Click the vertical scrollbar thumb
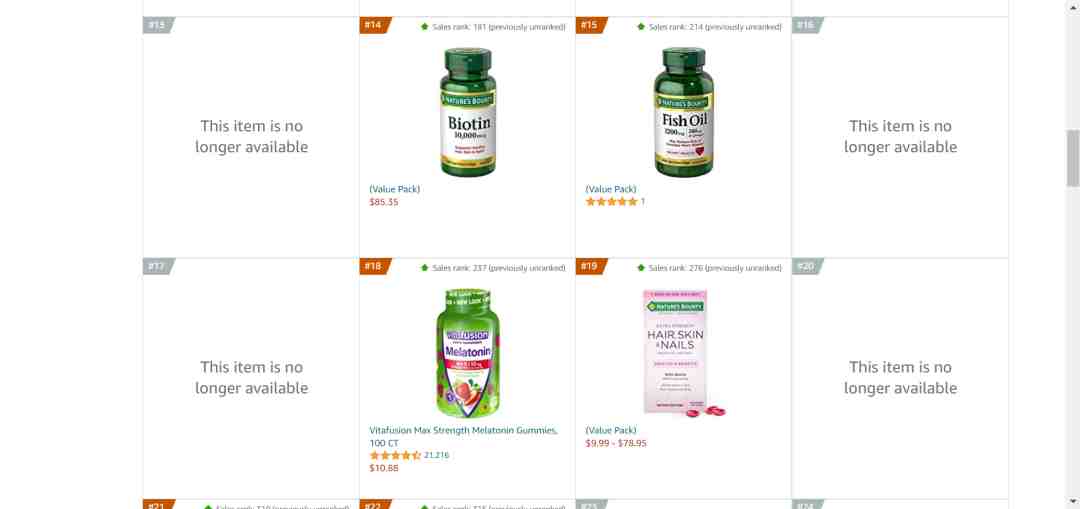The height and width of the screenshot is (509, 1080). point(1073,158)
